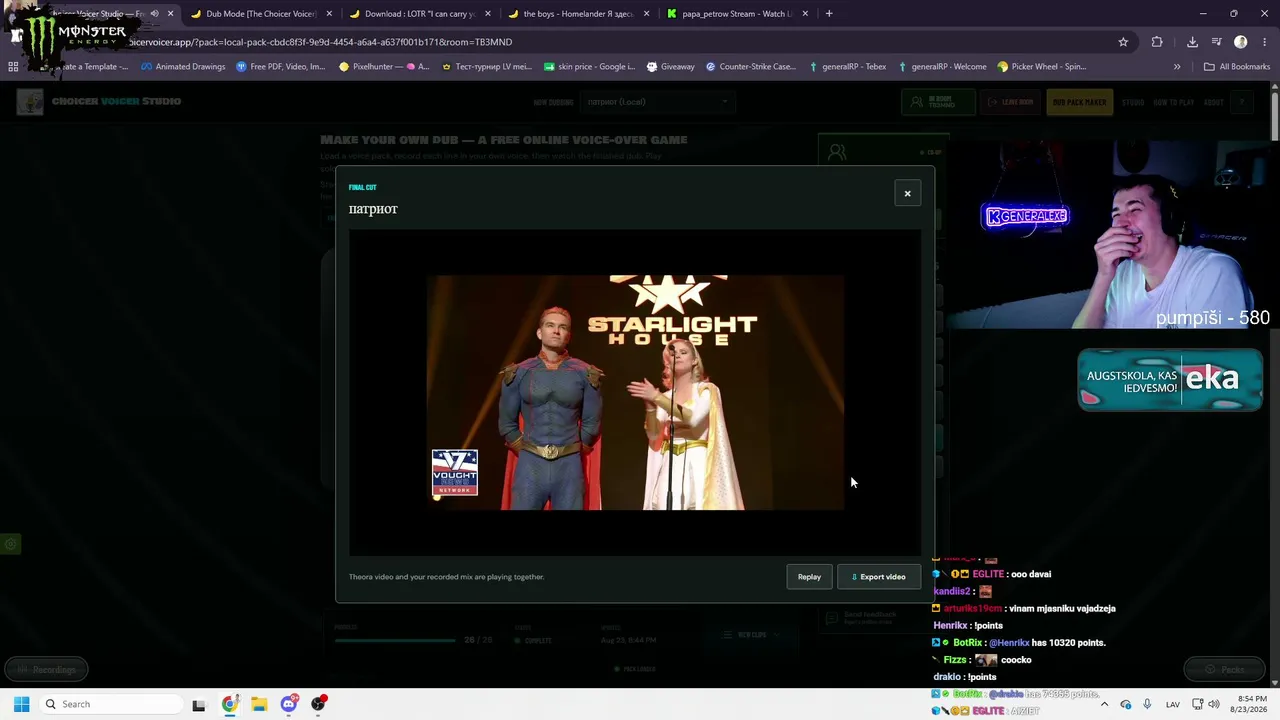Open the Windows Start menu
Image resolution: width=1280 pixels, height=720 pixels.
(21, 704)
